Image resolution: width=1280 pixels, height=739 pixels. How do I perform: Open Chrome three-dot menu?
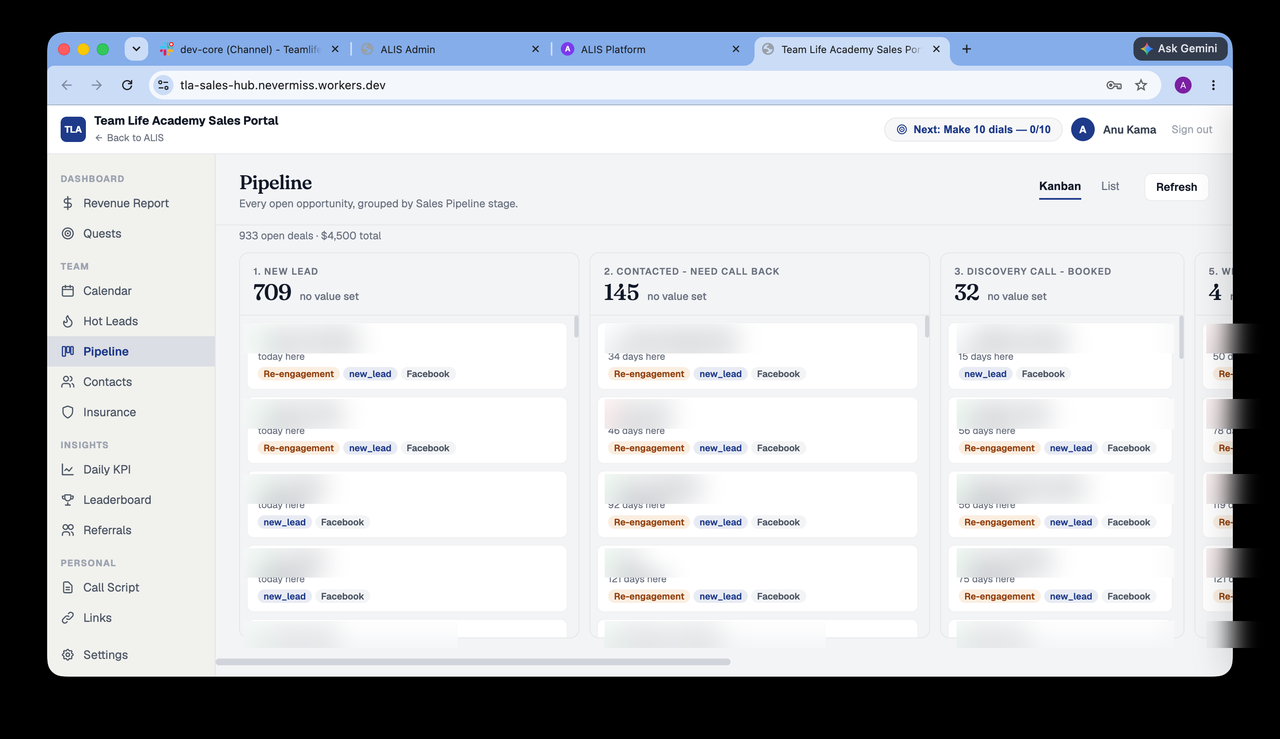(x=1213, y=85)
